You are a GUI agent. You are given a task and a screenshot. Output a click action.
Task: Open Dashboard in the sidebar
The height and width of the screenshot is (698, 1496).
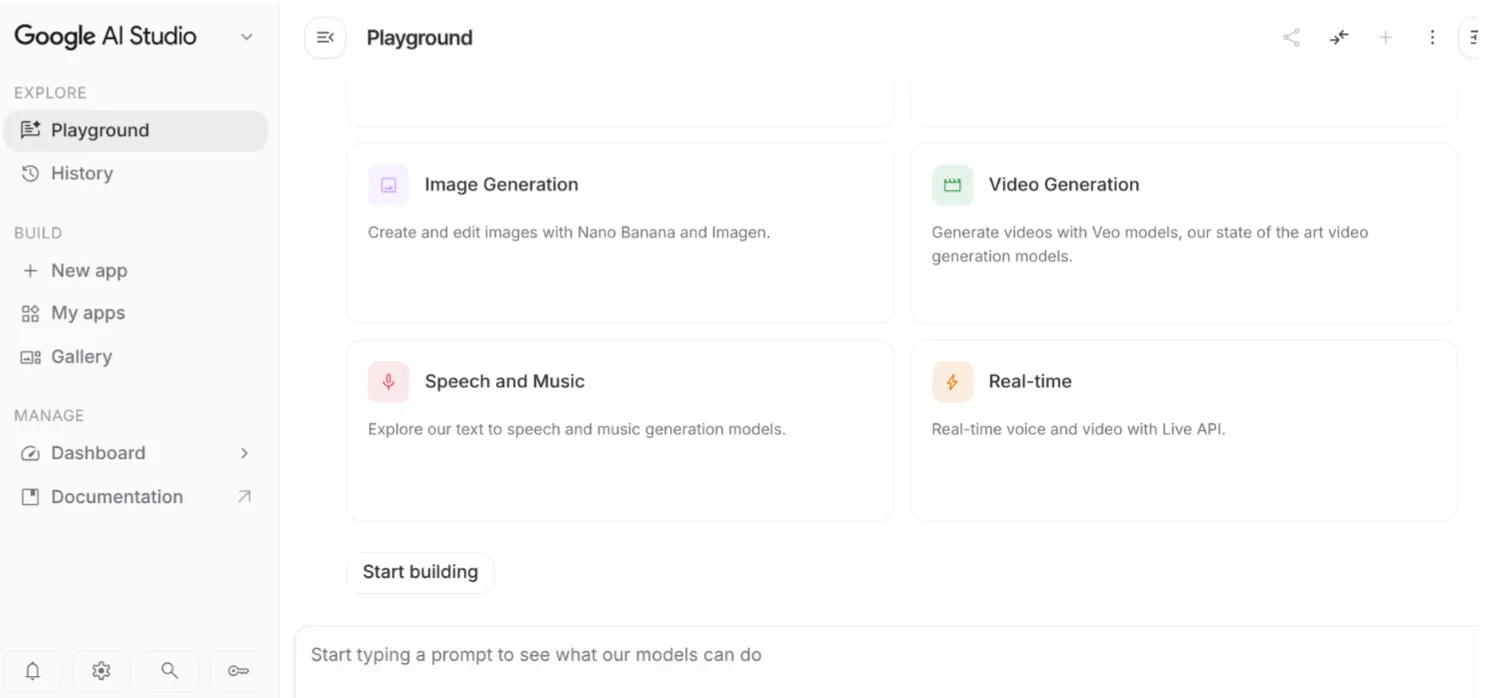click(x=136, y=453)
